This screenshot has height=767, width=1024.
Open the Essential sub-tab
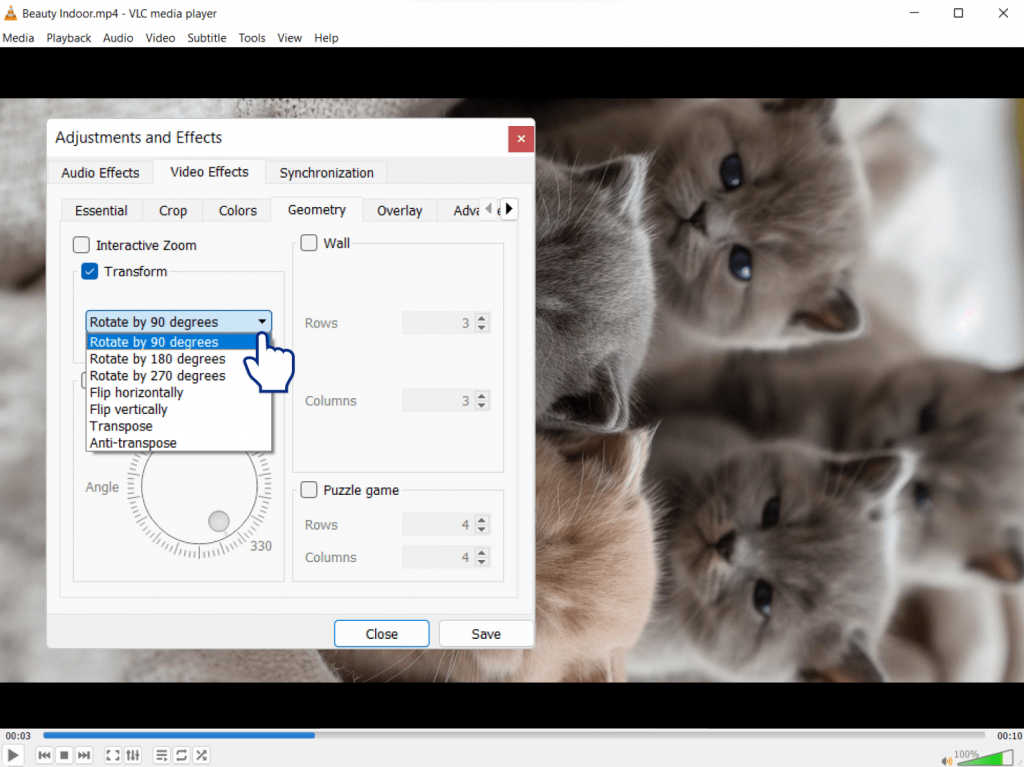pos(101,210)
